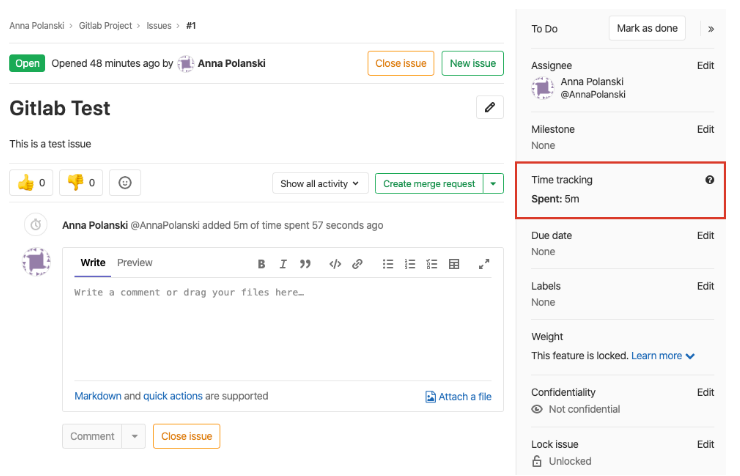Image resolution: width=740 pixels, height=476 pixels.
Task: Expand the Show all activity dropdown
Action: 319,184
